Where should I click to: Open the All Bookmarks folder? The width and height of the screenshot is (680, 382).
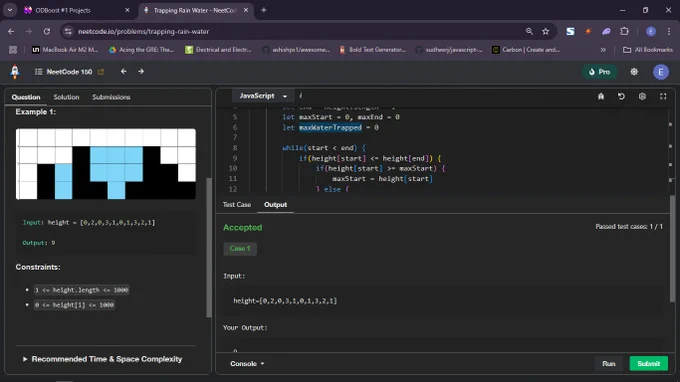click(x=649, y=50)
